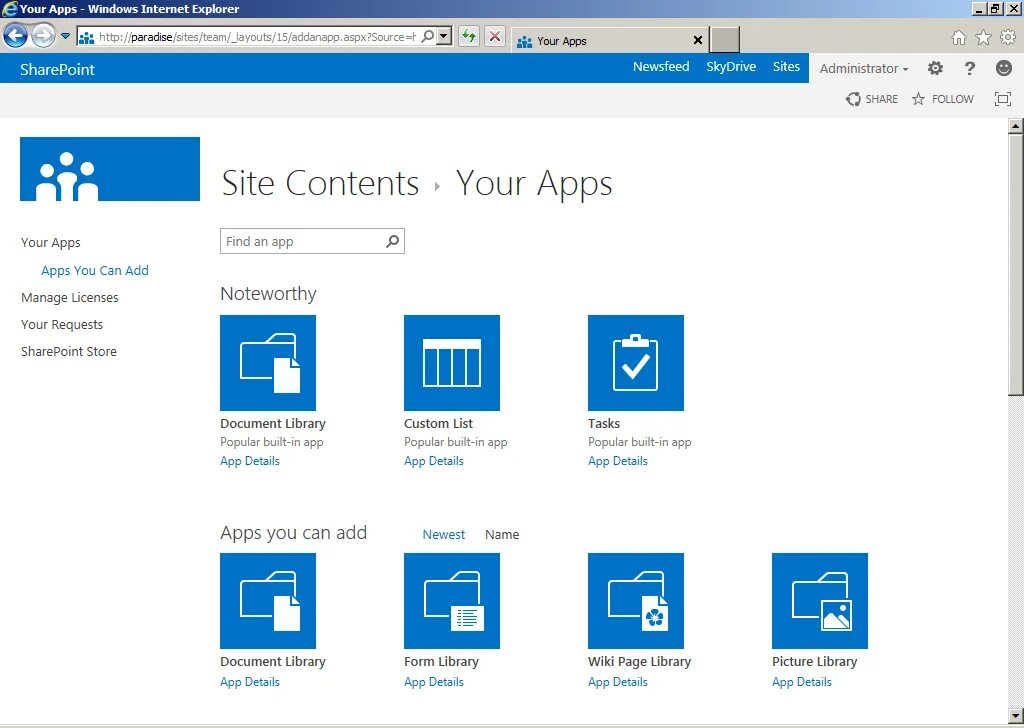The width and height of the screenshot is (1024, 728).
Task: Click the Find an app search magnifier
Action: tap(392, 242)
